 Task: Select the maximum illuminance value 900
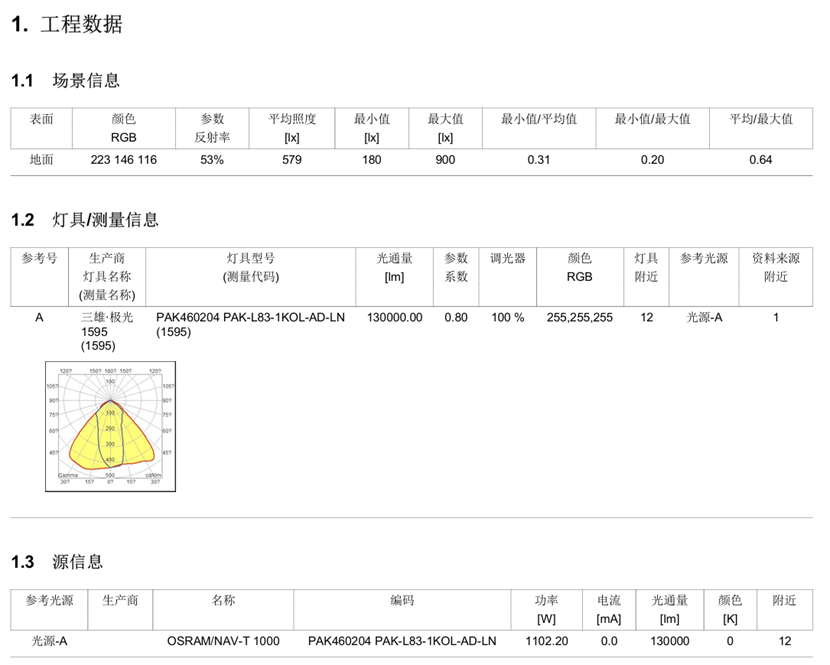(445, 160)
